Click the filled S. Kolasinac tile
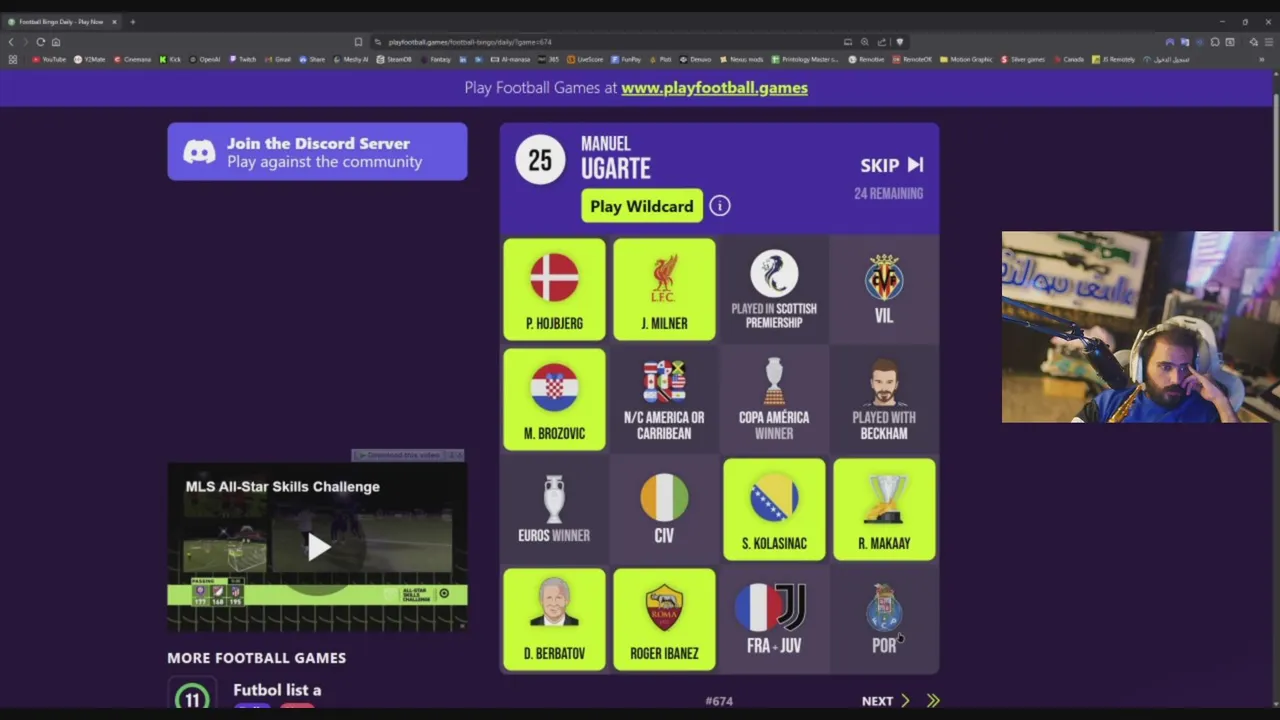 click(774, 510)
